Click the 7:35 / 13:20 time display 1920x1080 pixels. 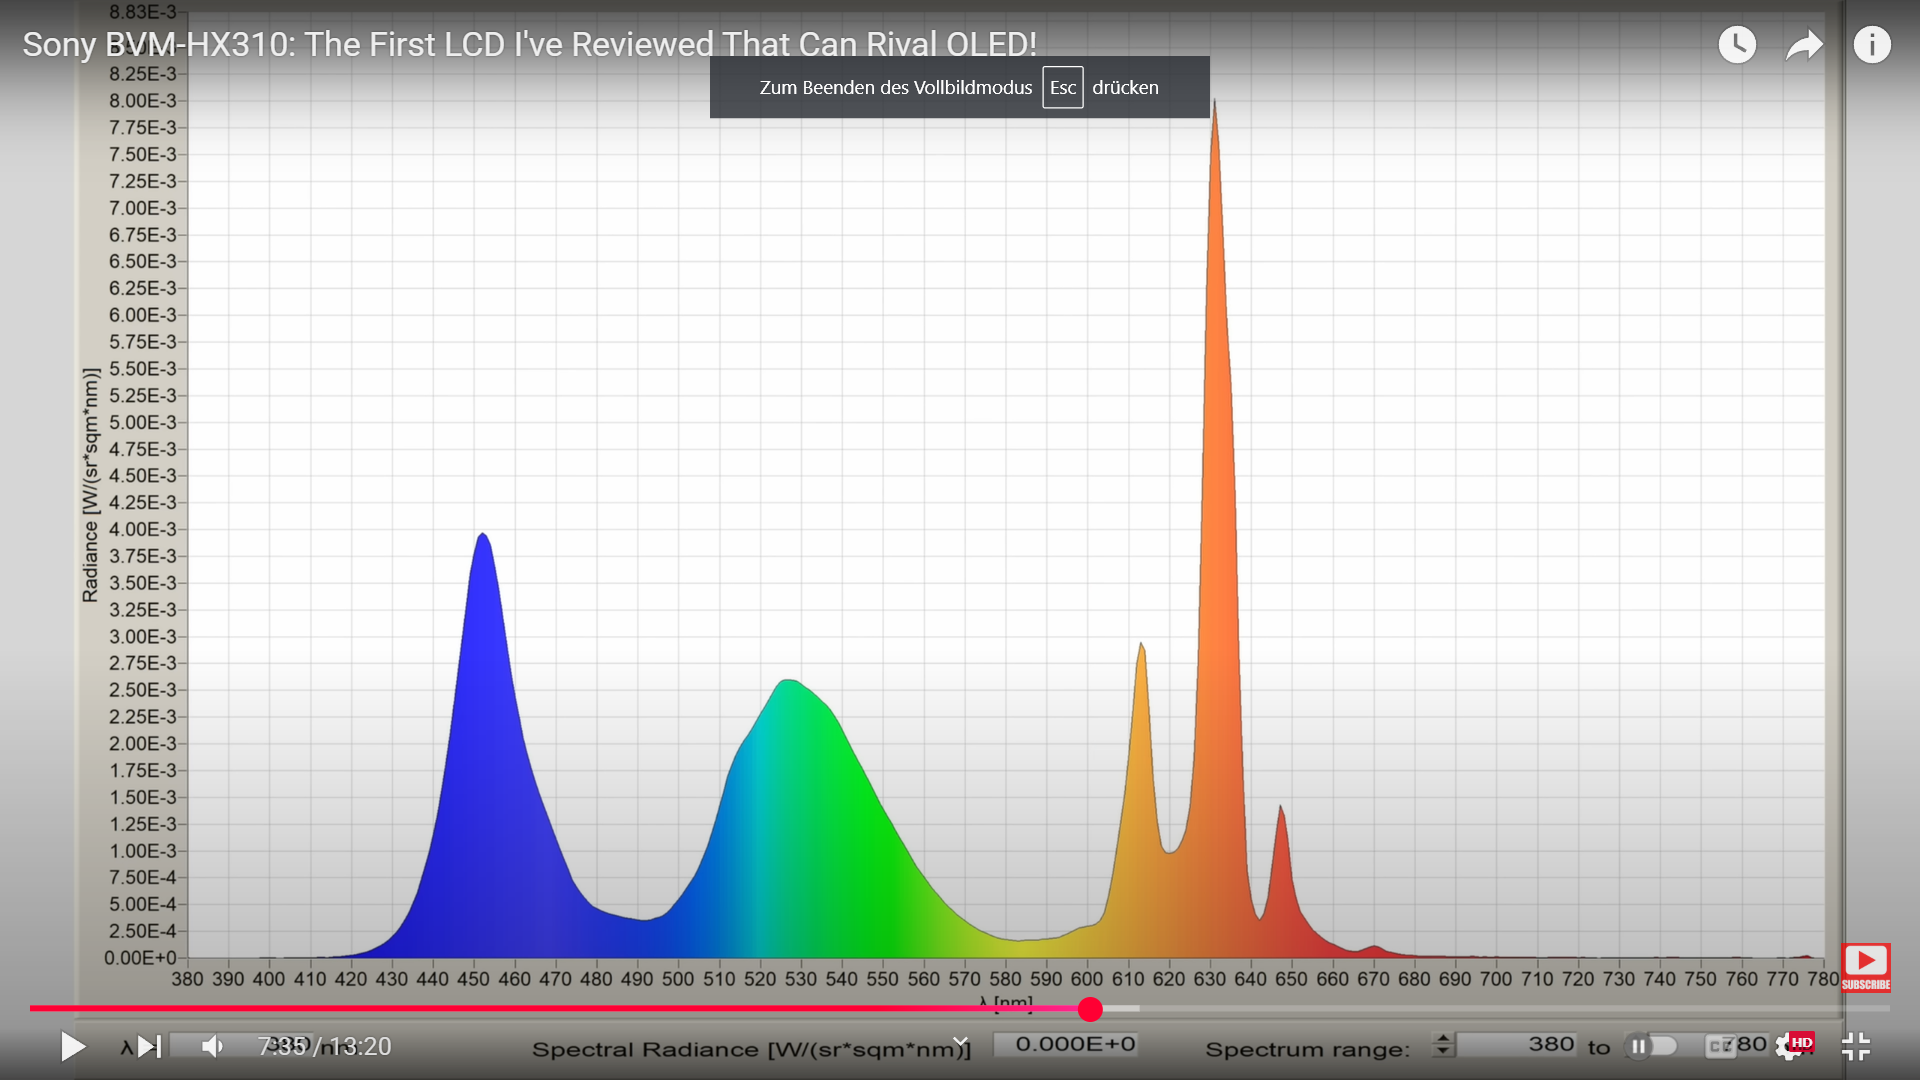click(x=325, y=1047)
